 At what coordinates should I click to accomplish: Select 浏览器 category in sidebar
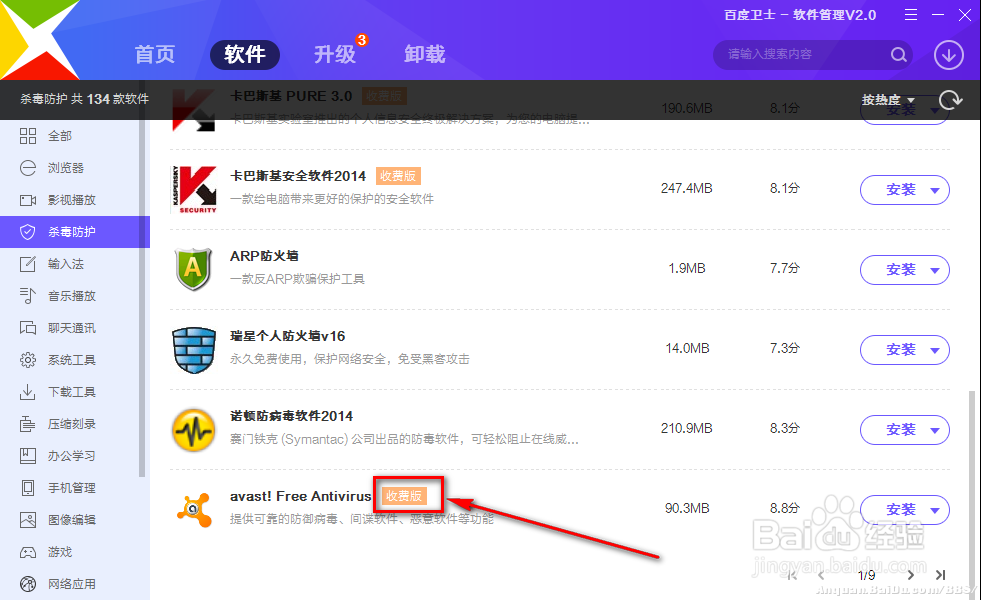coord(75,168)
